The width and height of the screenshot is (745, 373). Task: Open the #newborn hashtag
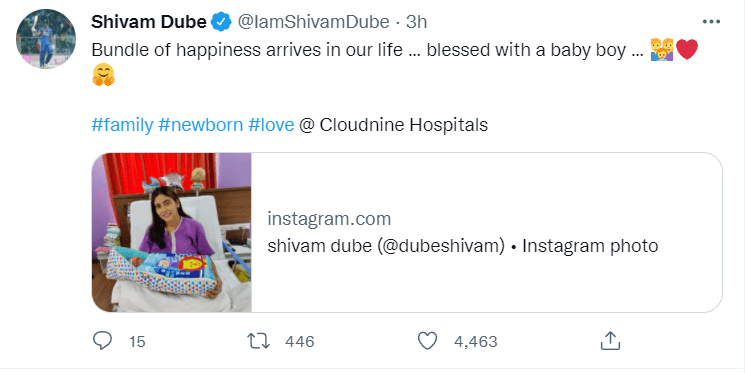pos(201,125)
